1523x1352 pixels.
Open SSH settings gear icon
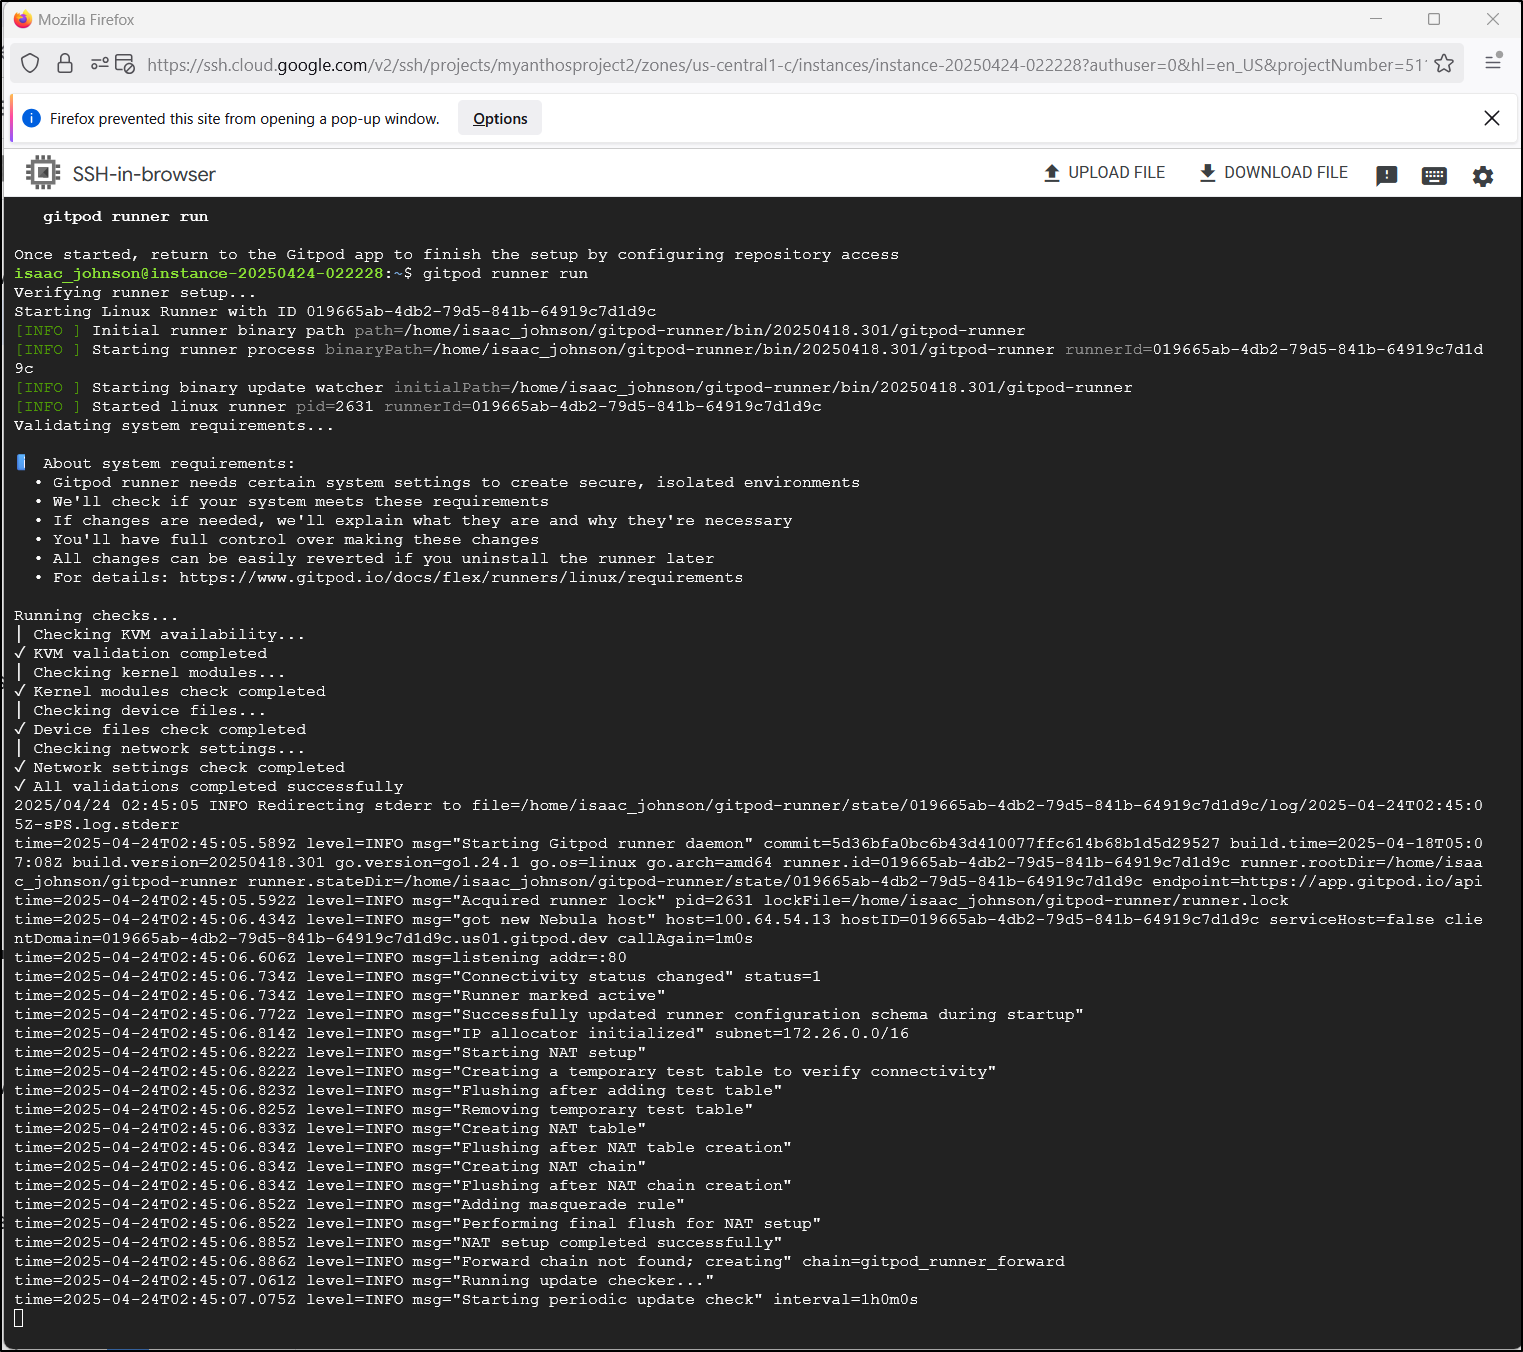(x=1483, y=176)
